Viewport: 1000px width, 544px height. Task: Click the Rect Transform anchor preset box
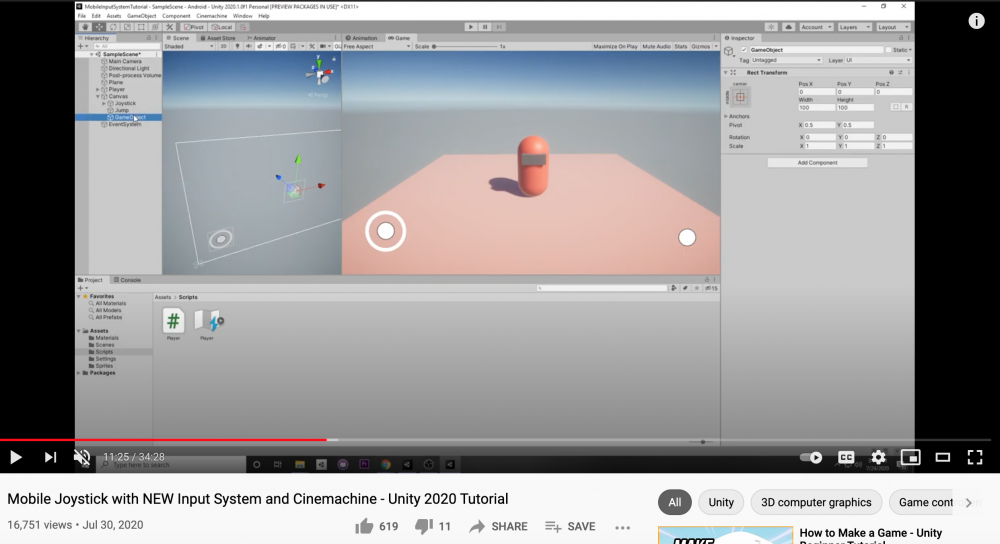click(740, 97)
